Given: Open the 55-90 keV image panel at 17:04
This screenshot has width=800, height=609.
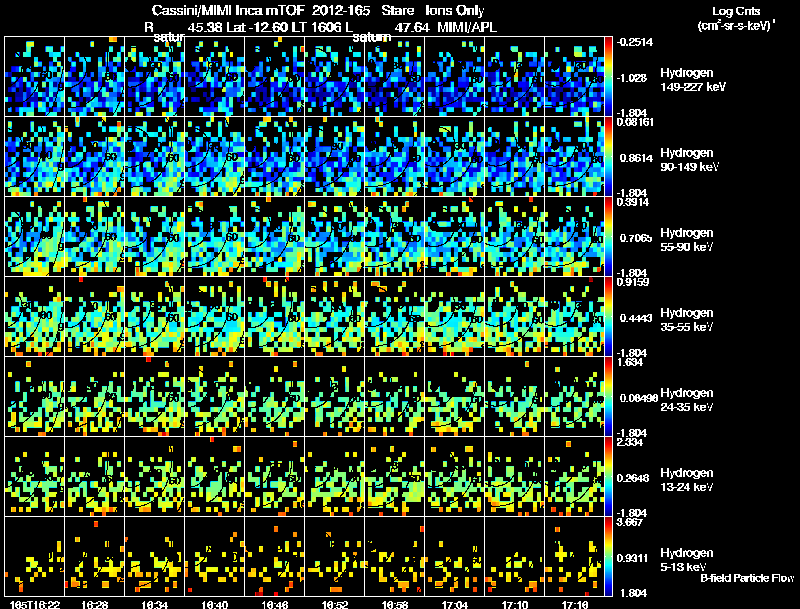Looking at the screenshot, I should (455, 237).
